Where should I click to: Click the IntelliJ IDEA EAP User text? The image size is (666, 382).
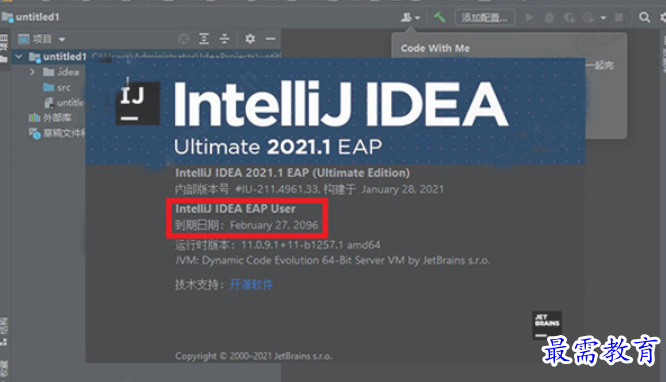(235, 209)
